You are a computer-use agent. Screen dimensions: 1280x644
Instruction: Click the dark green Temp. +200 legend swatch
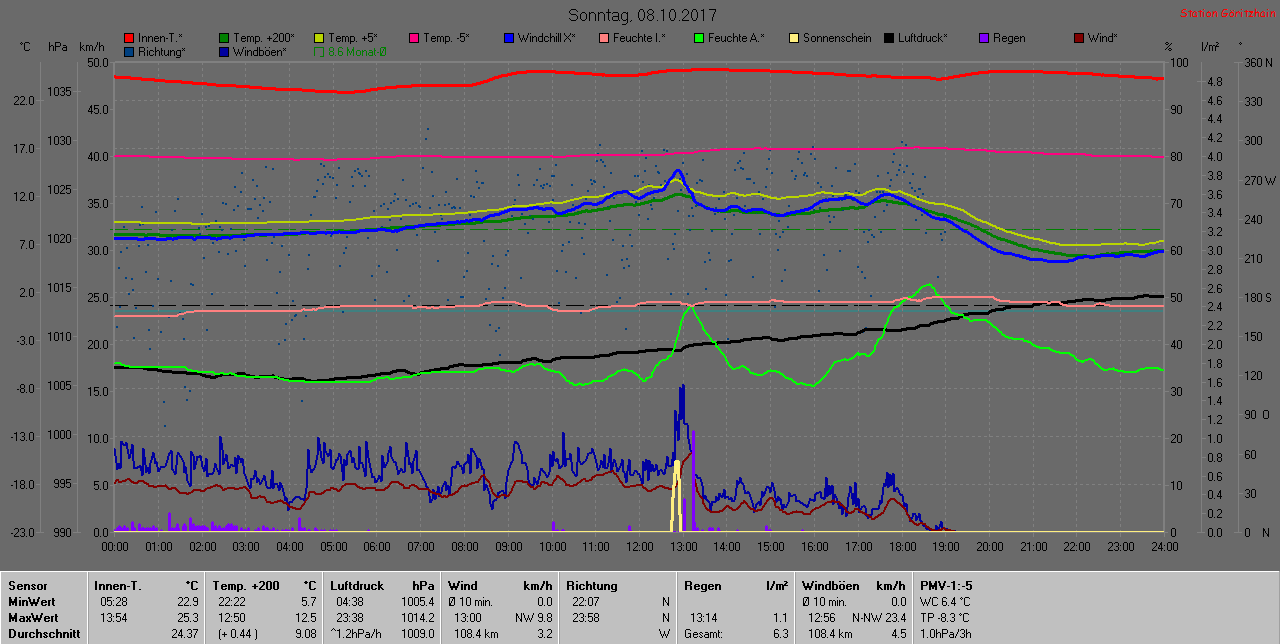[x=224, y=38]
